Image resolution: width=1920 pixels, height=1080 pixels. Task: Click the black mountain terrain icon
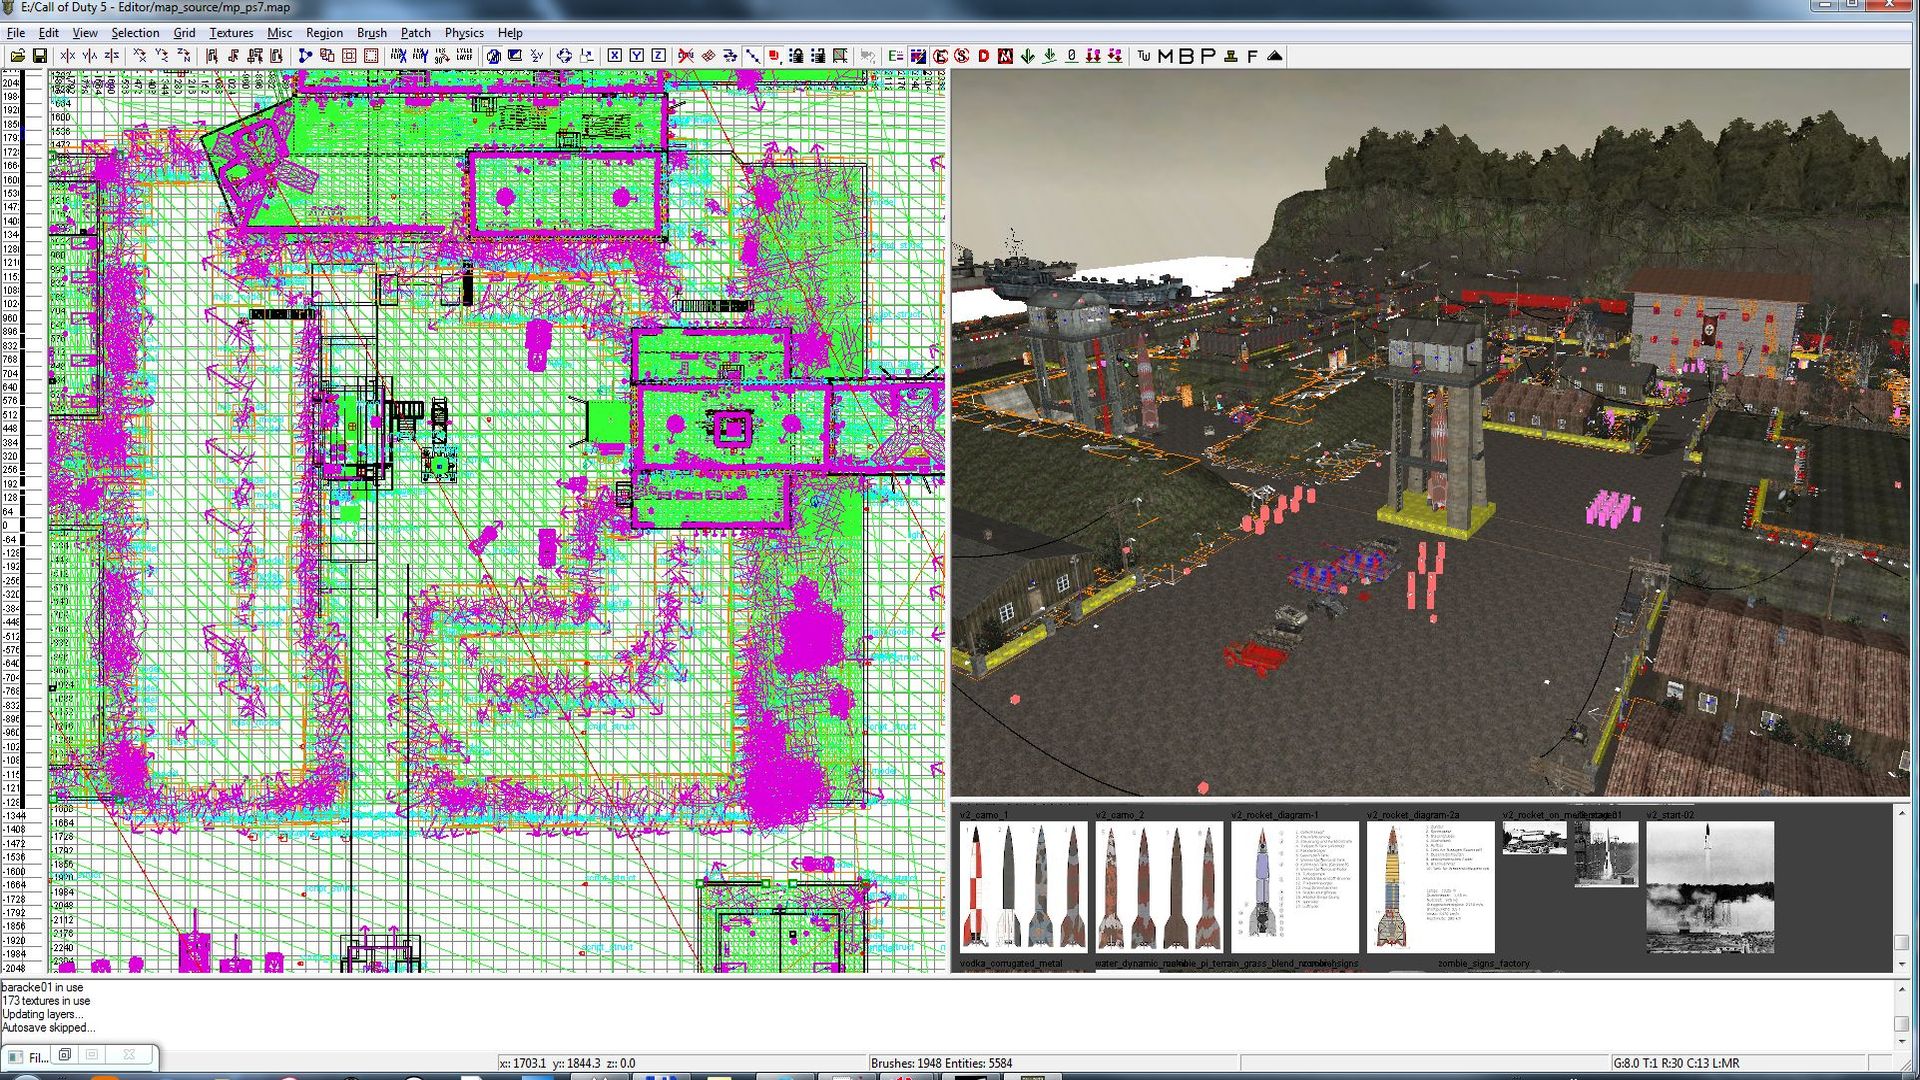pyautogui.click(x=1275, y=56)
